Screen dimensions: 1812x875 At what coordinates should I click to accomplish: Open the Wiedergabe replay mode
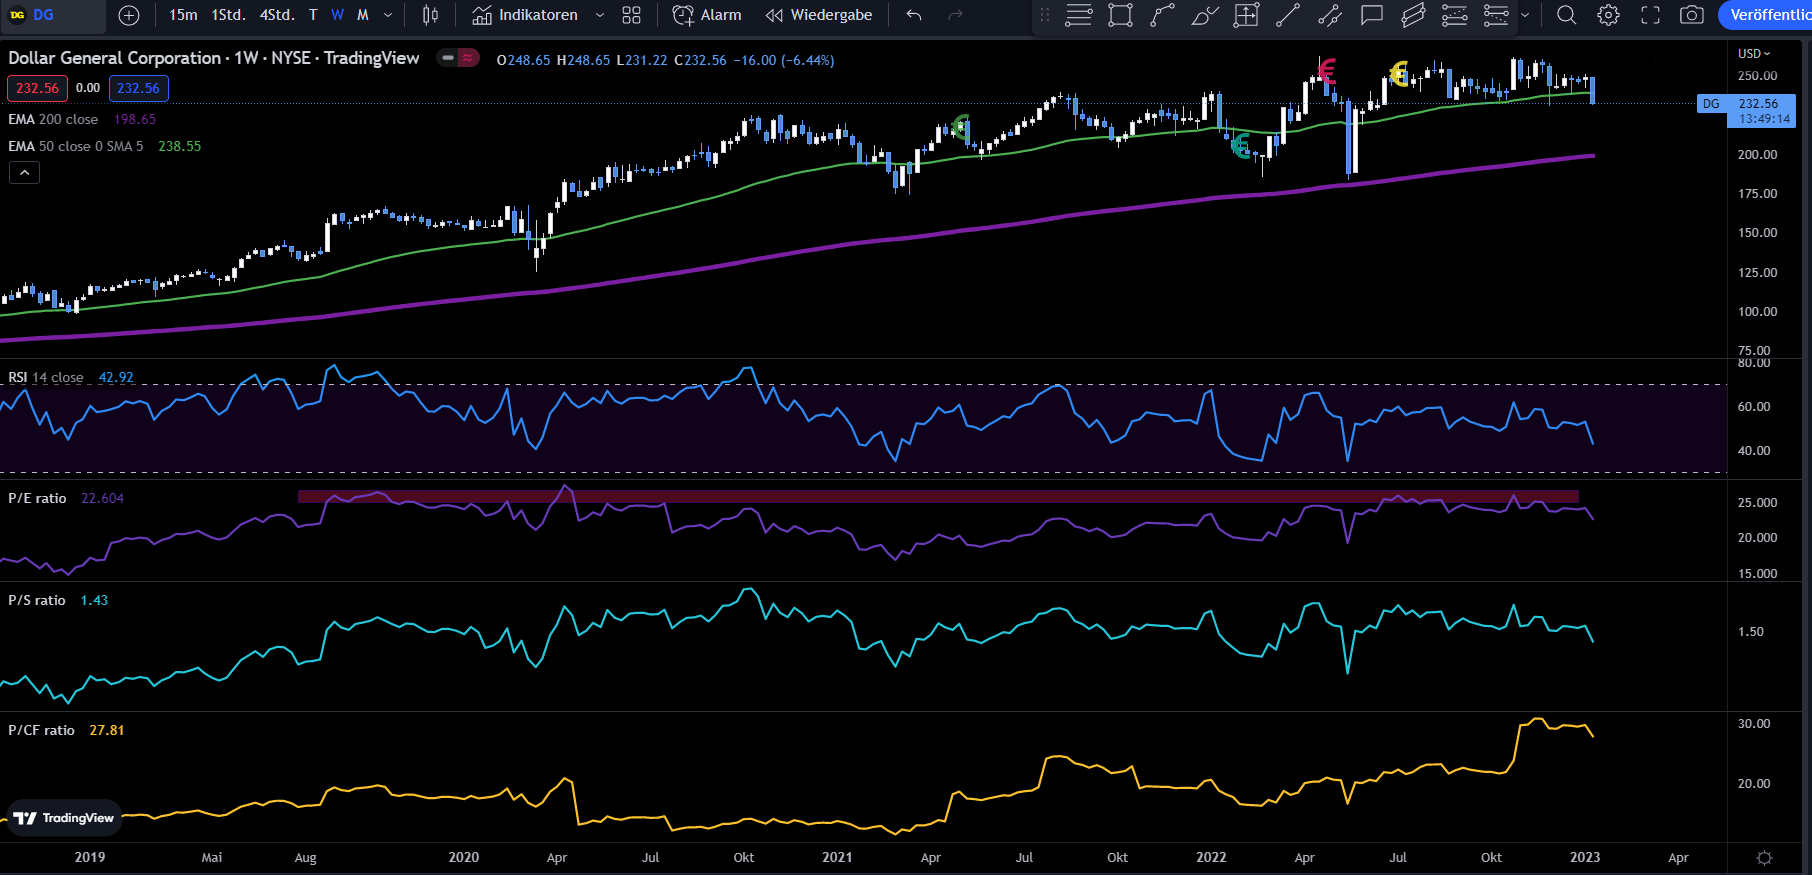click(819, 15)
